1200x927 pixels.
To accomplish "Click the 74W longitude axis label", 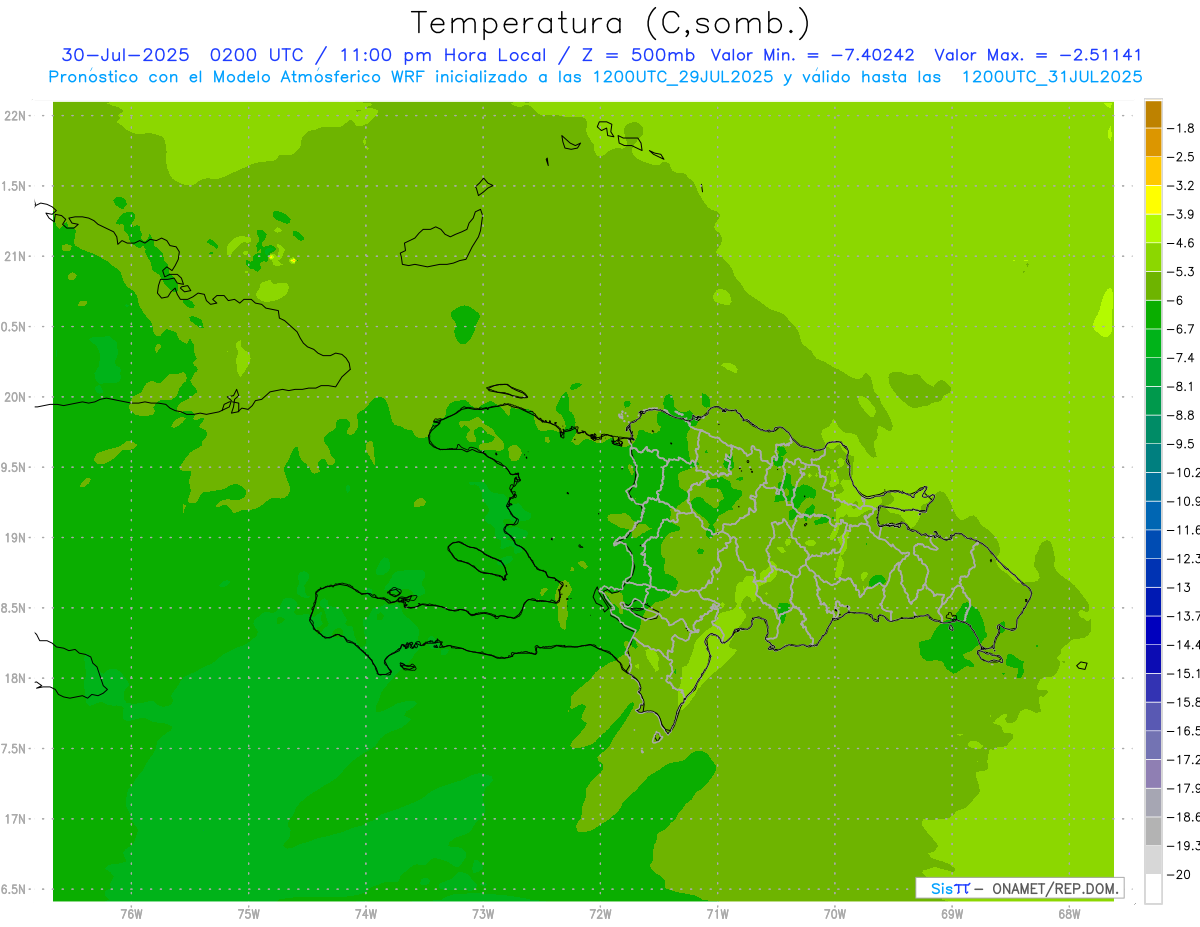I will (366, 912).
